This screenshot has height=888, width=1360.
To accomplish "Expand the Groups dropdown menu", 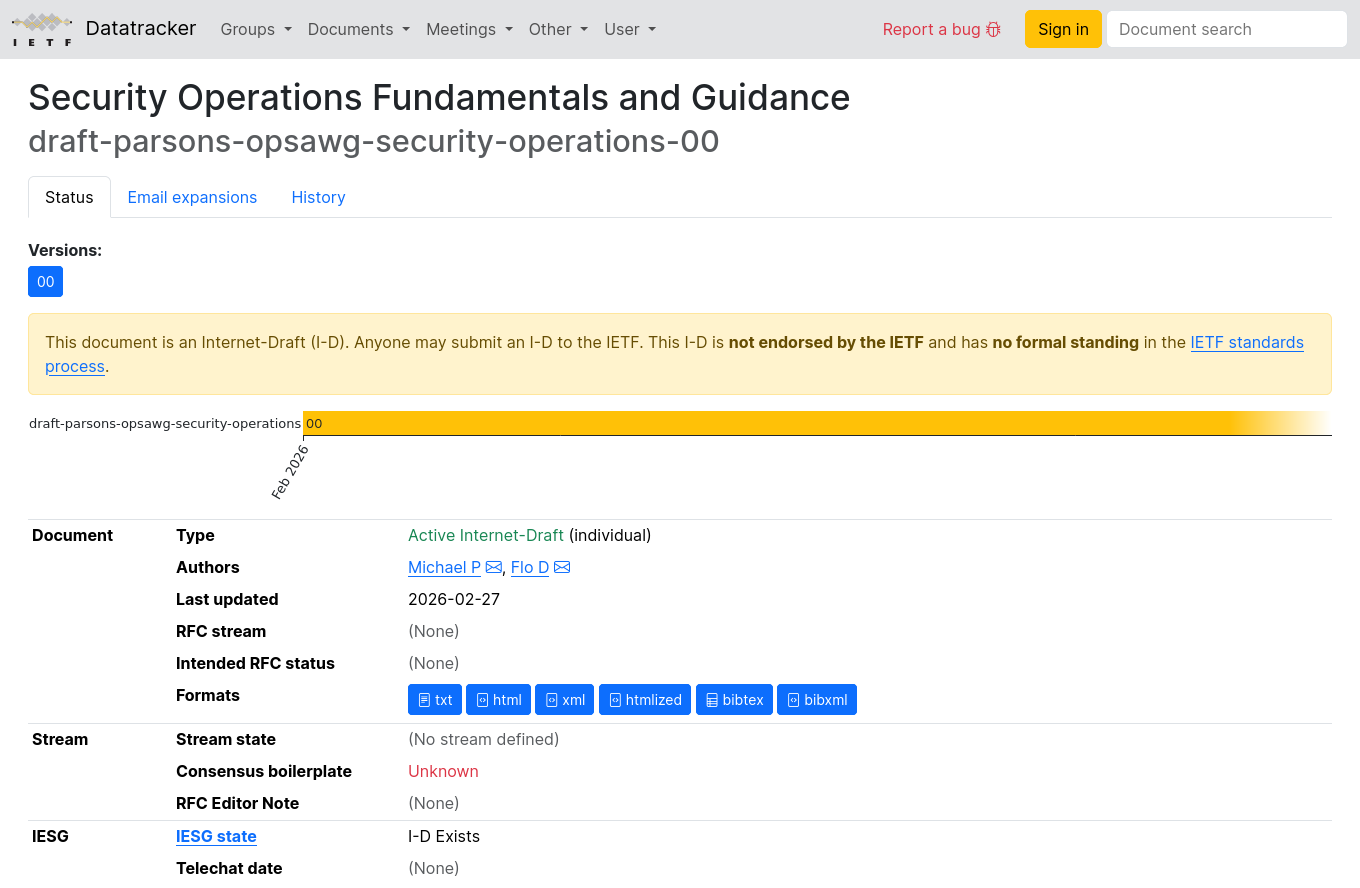I will tap(256, 29).
